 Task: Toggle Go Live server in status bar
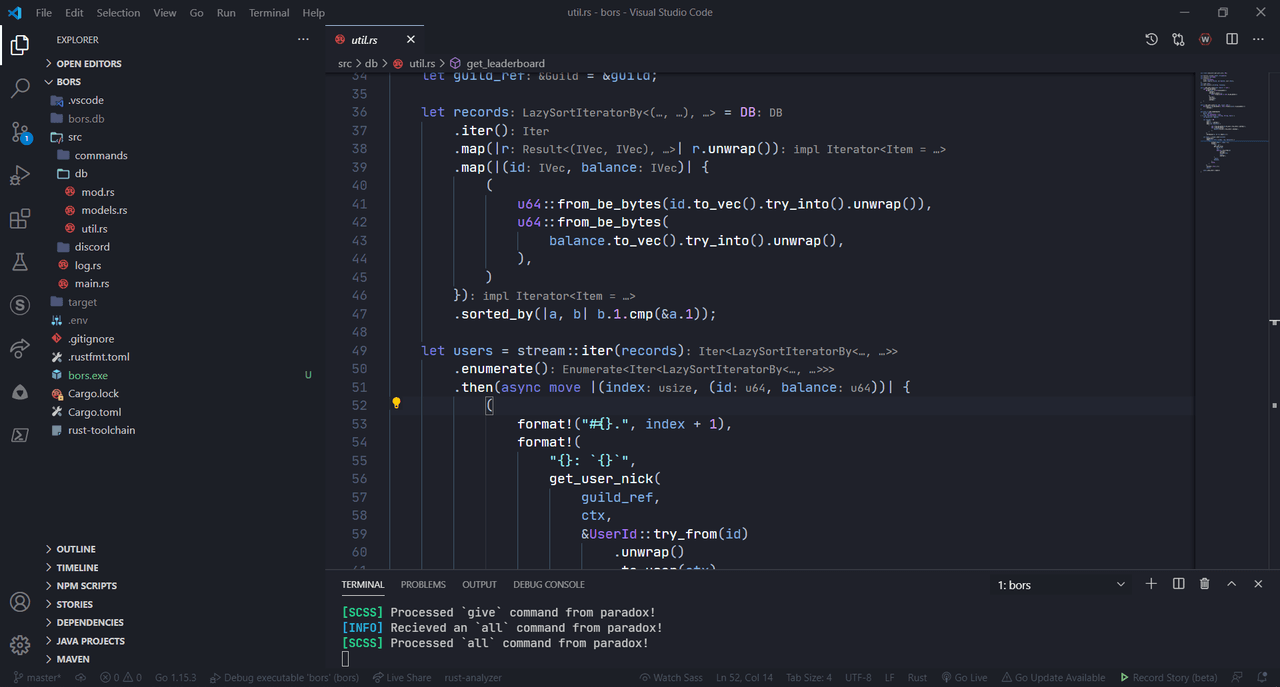click(964, 677)
